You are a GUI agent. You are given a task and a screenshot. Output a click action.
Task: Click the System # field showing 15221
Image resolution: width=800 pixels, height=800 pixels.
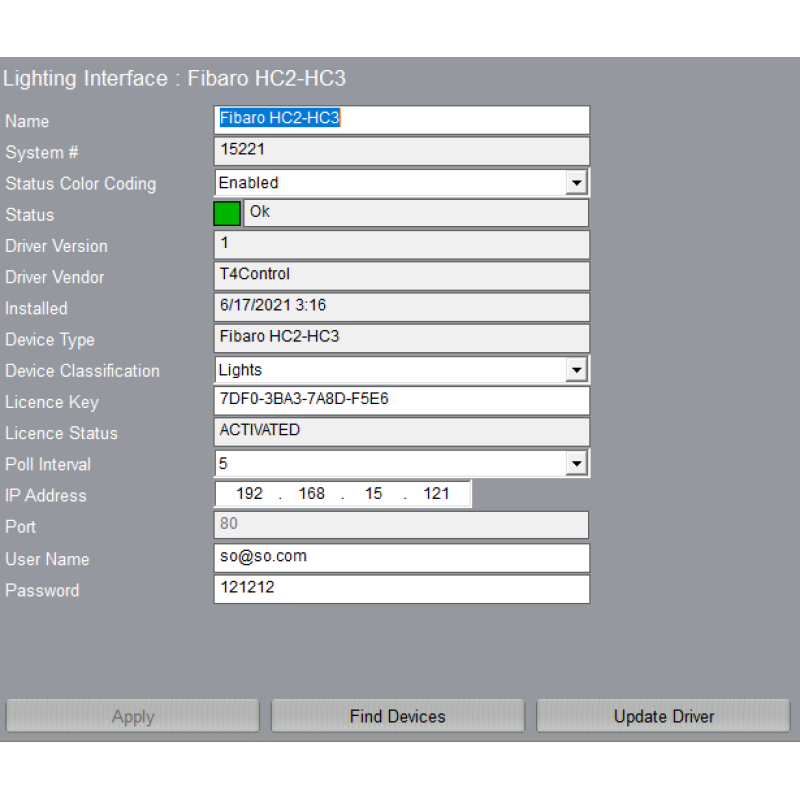(x=402, y=151)
